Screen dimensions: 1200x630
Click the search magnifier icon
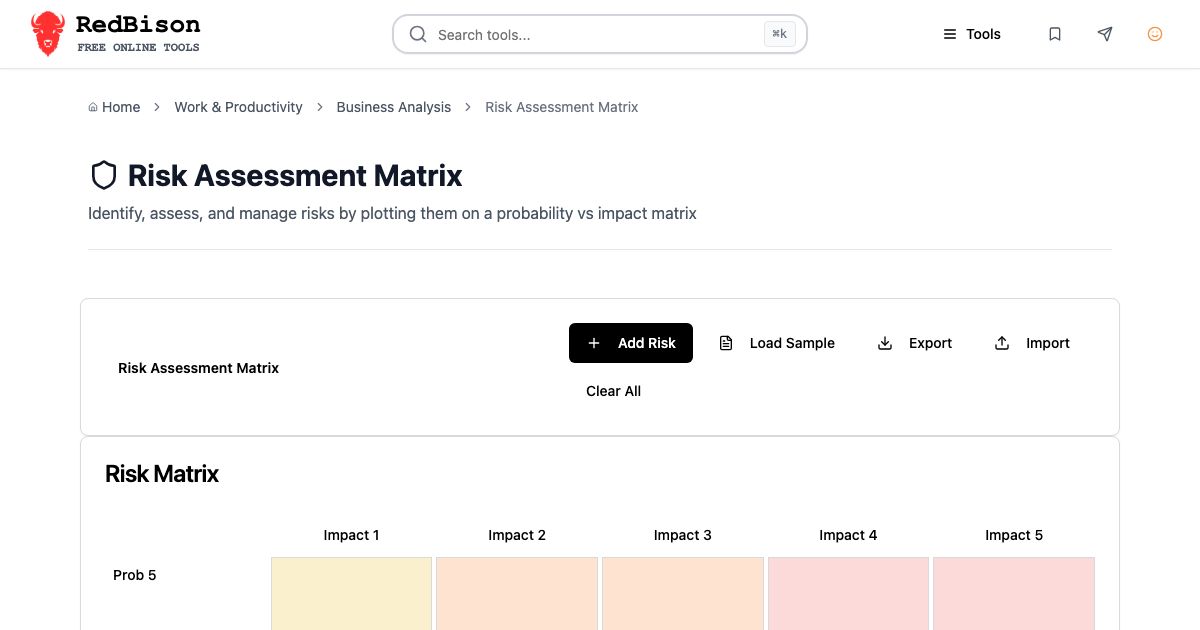pos(418,34)
